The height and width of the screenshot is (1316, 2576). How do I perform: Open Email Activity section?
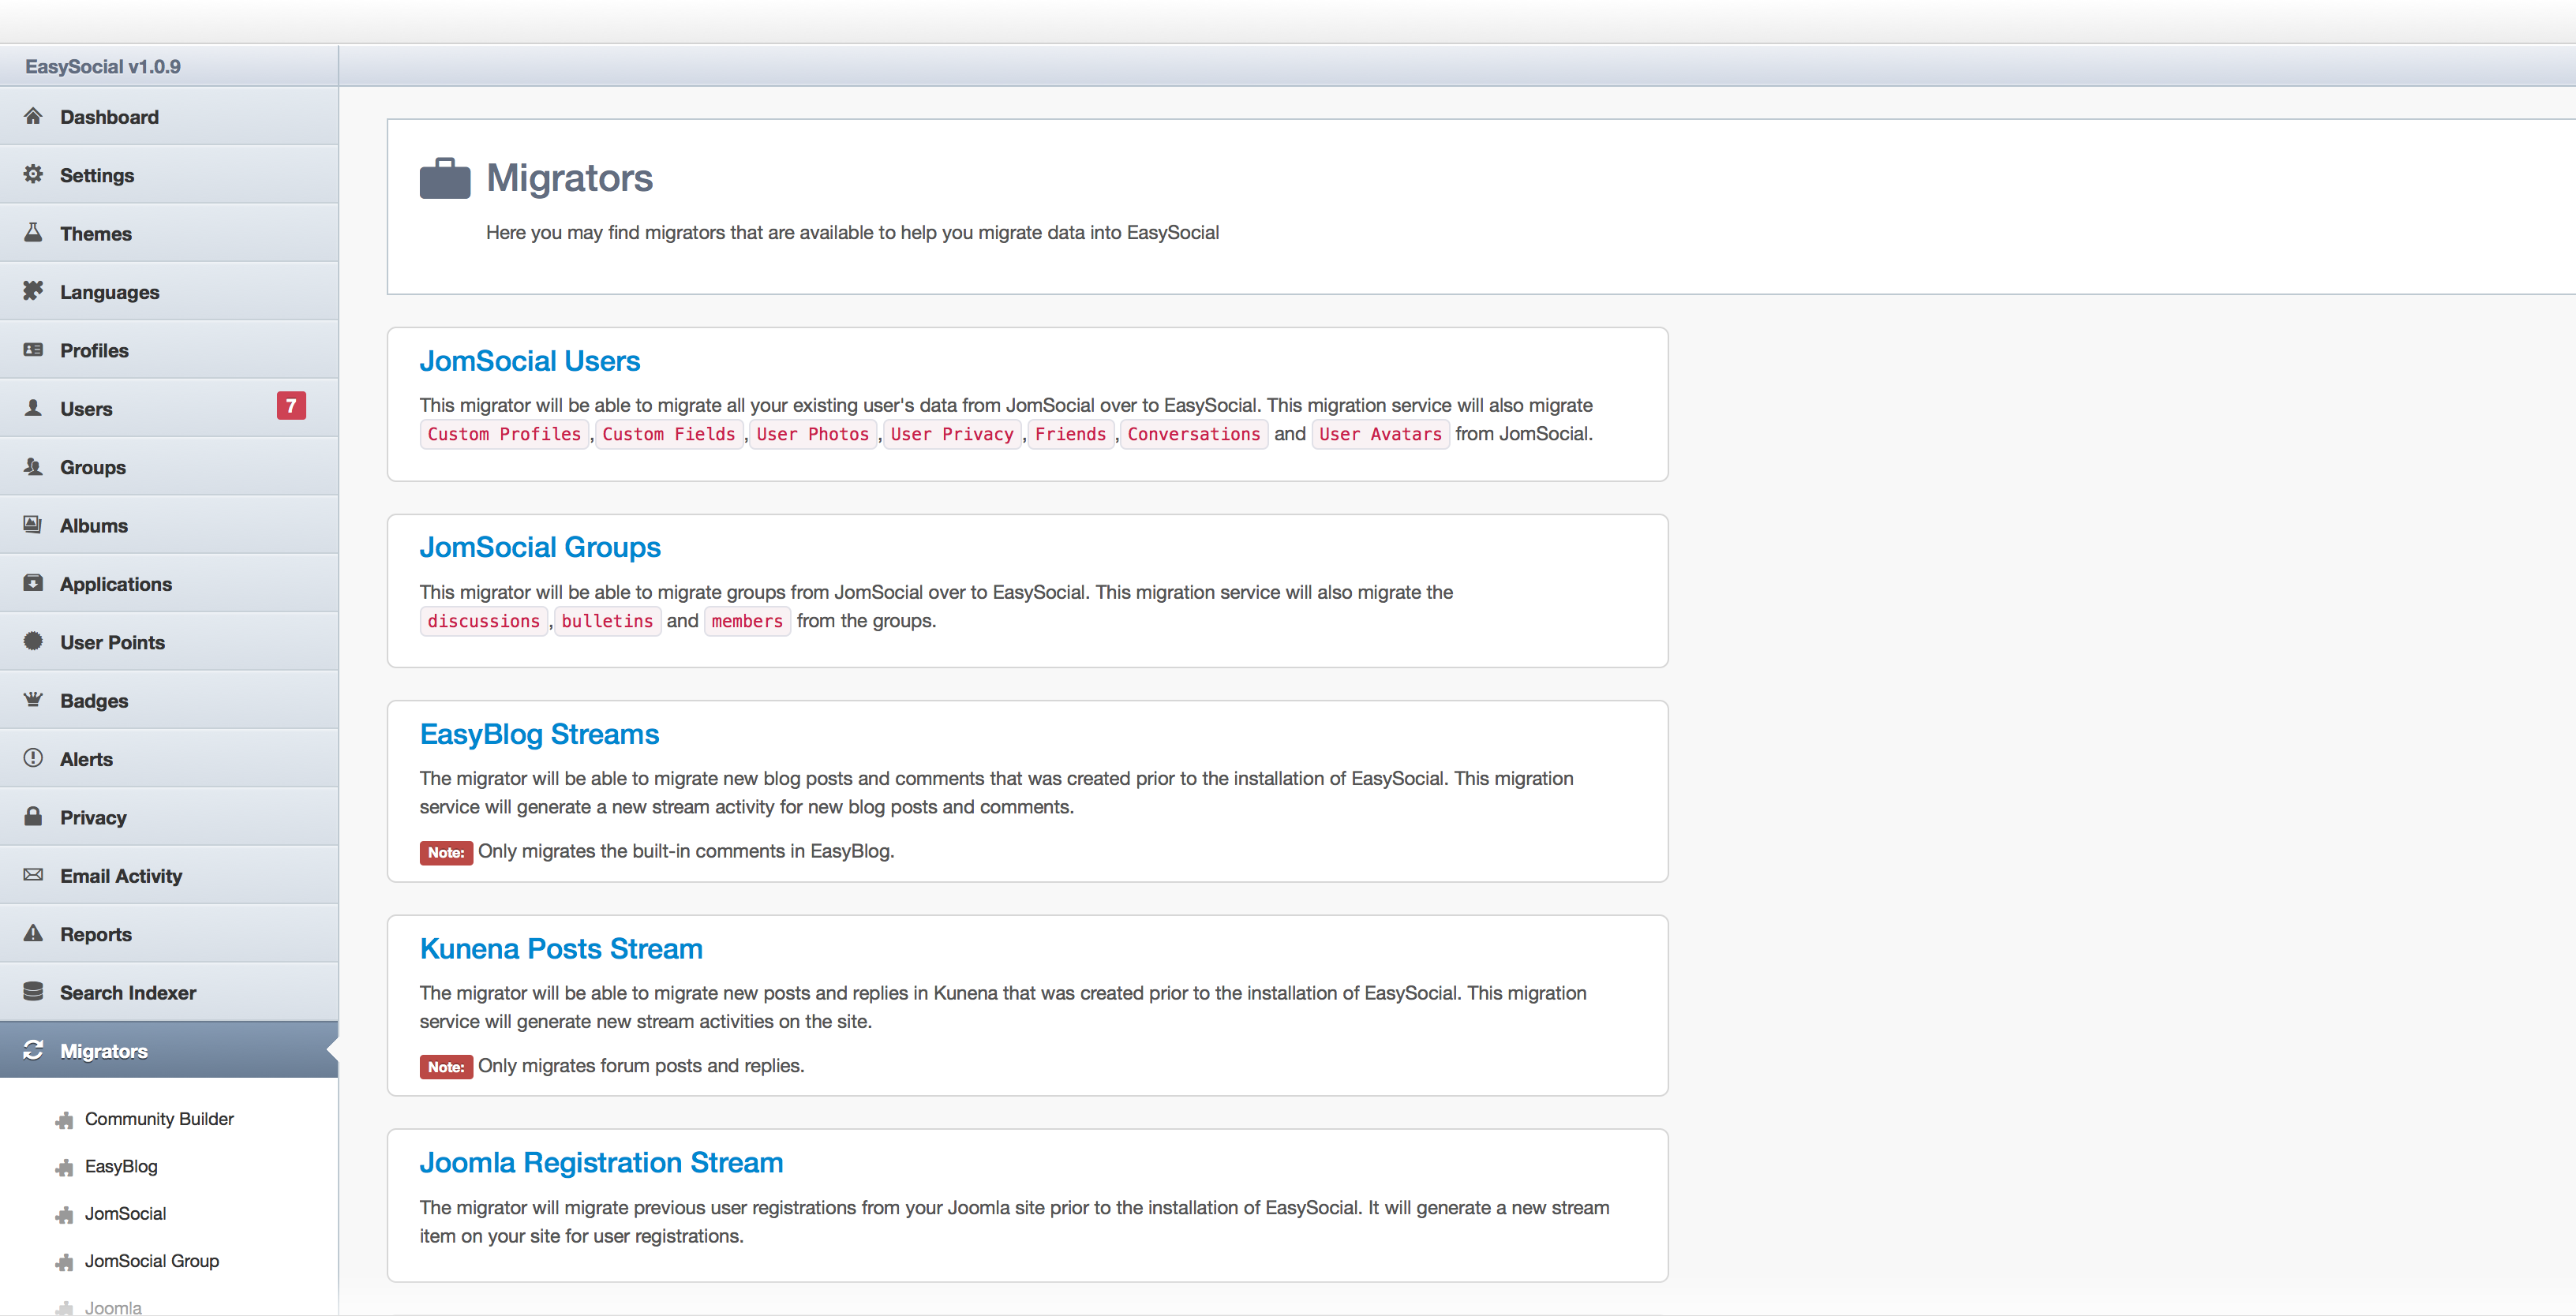pyautogui.click(x=169, y=875)
